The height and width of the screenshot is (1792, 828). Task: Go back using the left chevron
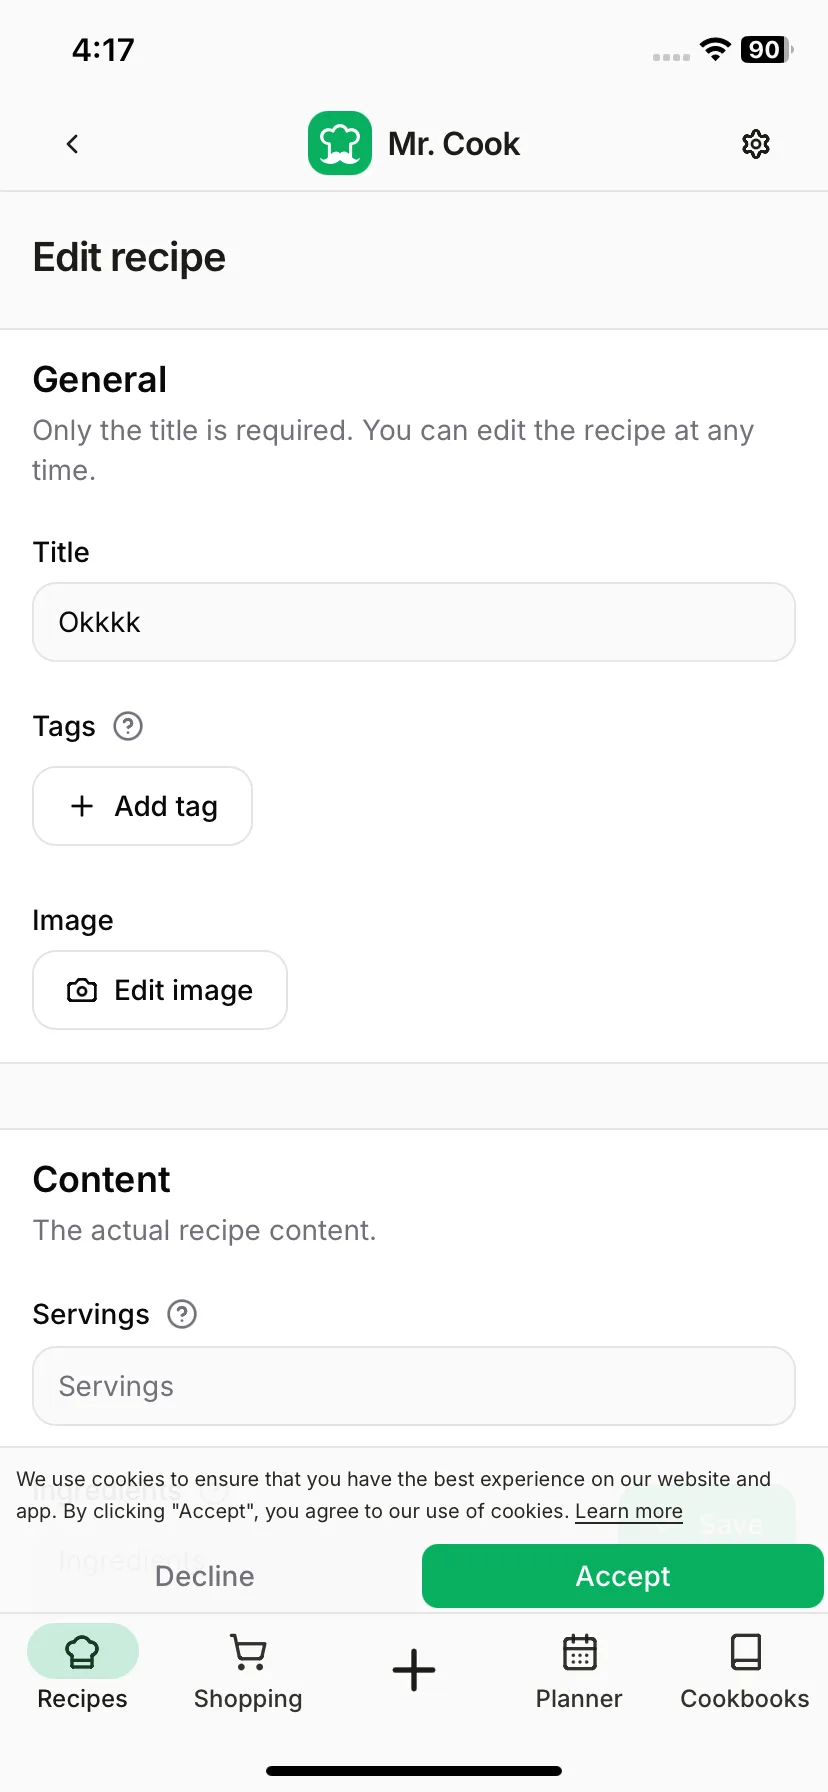pyautogui.click(x=72, y=144)
